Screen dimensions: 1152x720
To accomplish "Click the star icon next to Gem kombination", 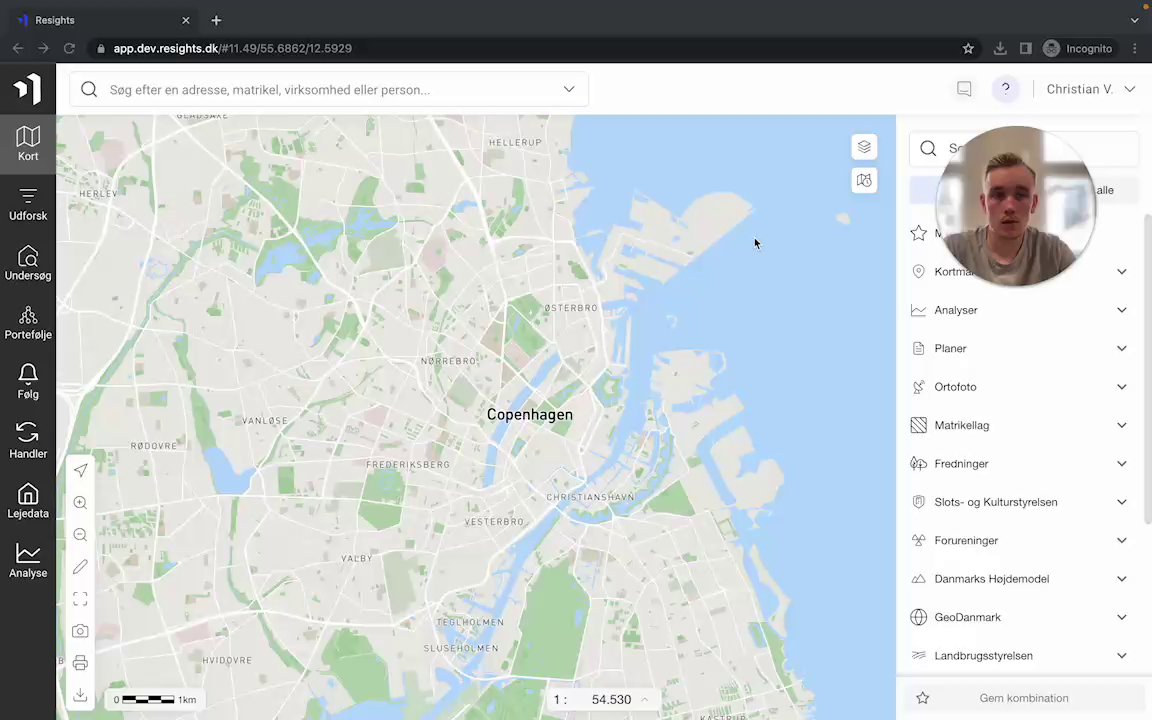I will (923, 698).
